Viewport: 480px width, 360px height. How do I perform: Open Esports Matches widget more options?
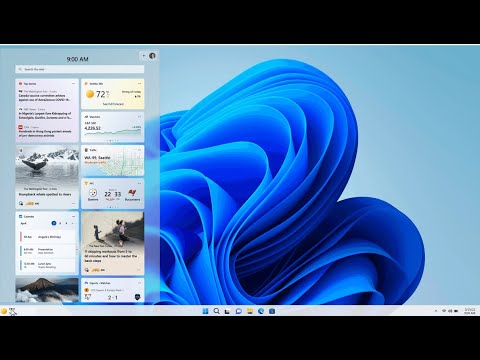139,283
